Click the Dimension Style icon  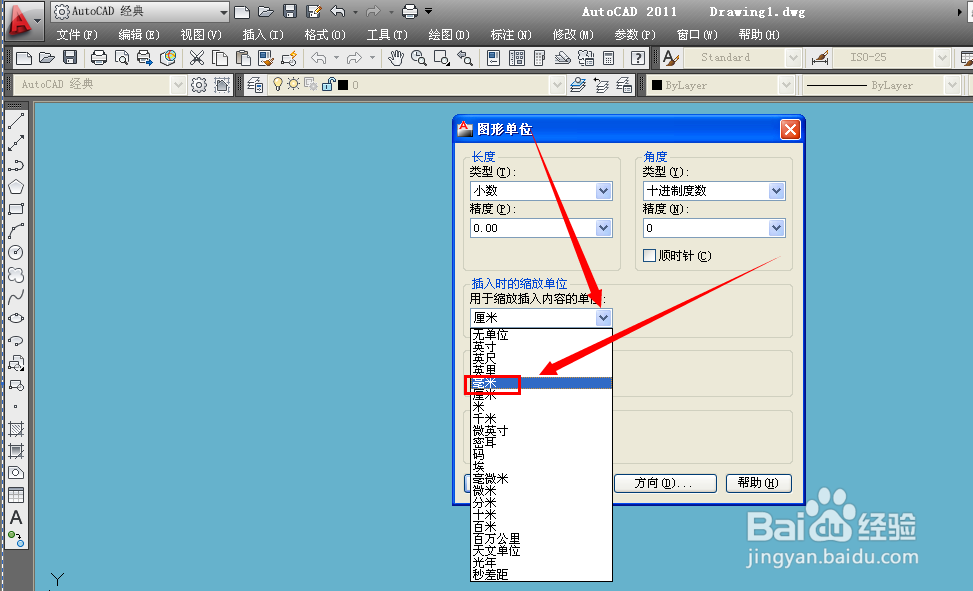(820, 58)
